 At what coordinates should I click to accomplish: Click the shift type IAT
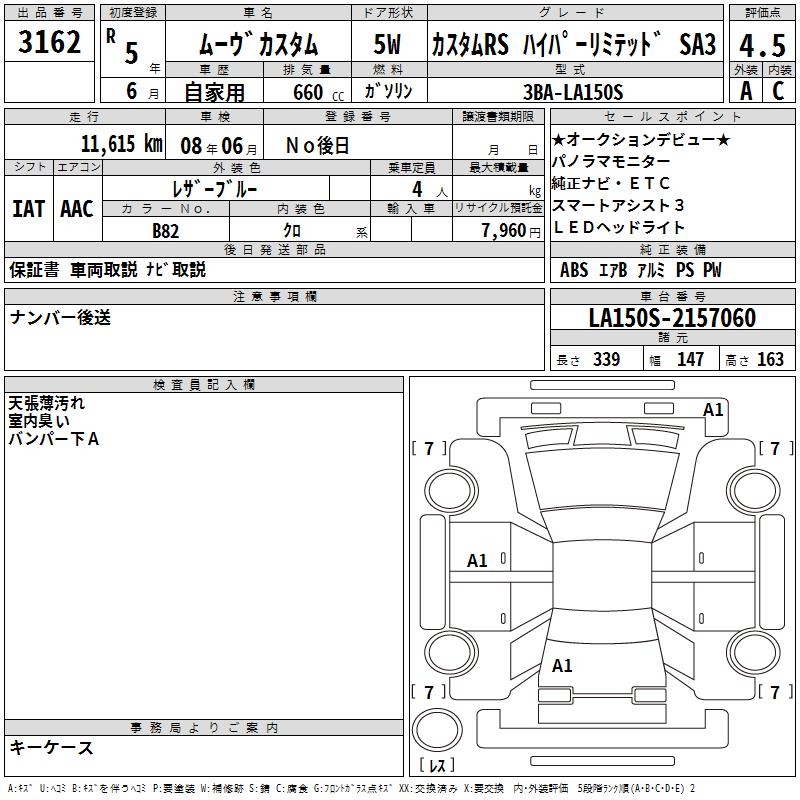pyautogui.click(x=28, y=209)
